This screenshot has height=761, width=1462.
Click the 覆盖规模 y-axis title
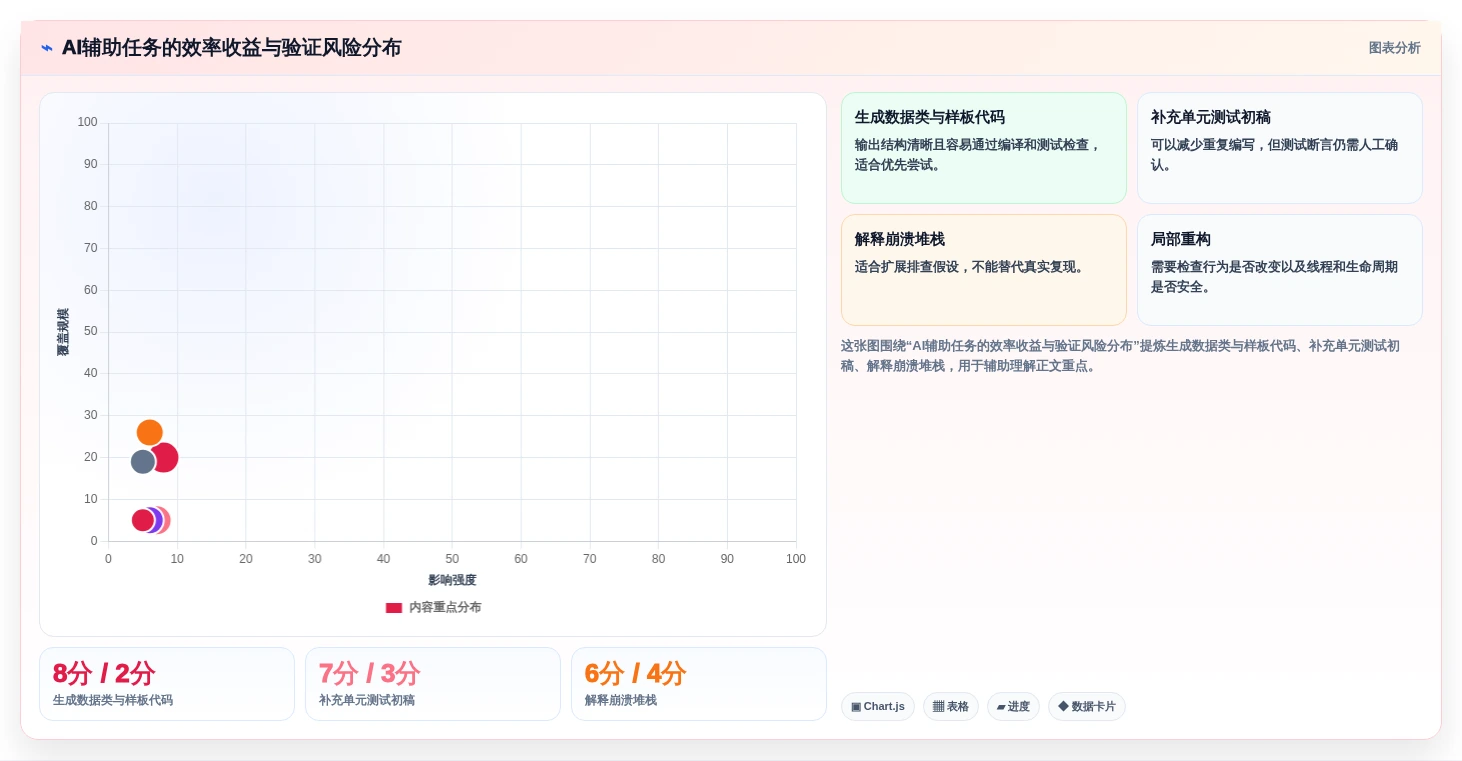click(x=63, y=332)
